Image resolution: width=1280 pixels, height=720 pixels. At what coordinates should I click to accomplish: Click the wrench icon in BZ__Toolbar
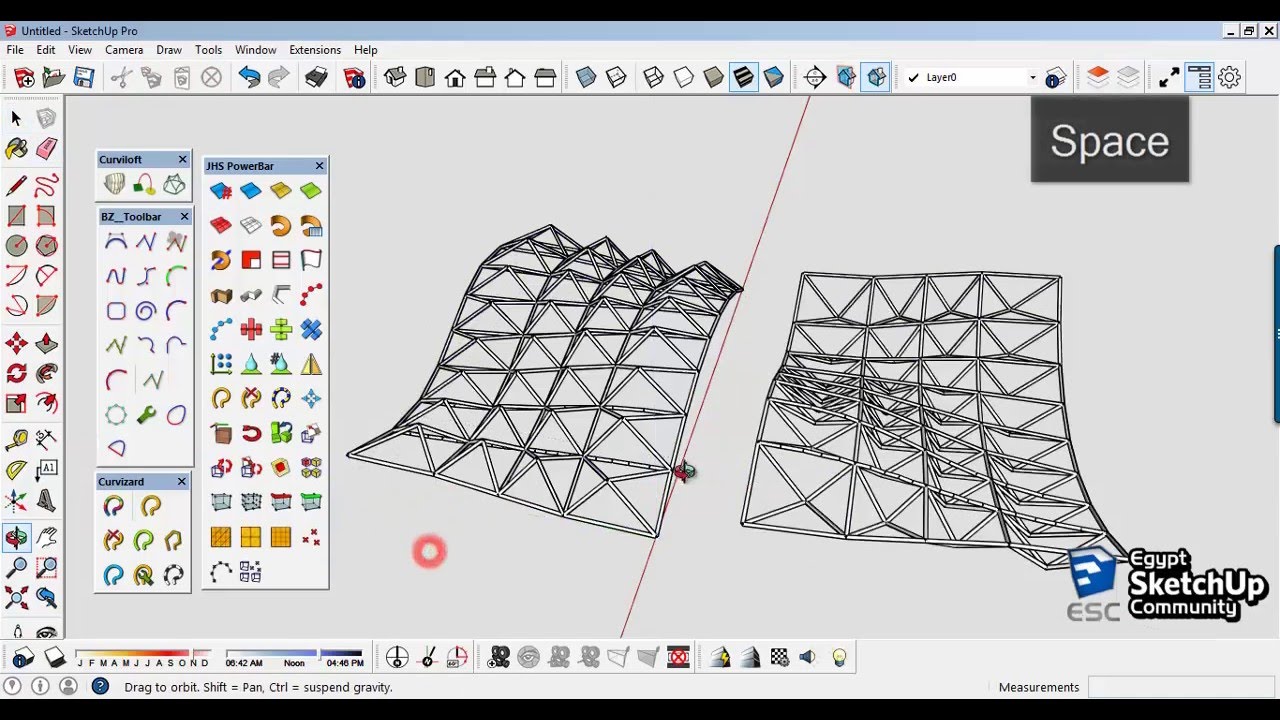[x=146, y=414]
